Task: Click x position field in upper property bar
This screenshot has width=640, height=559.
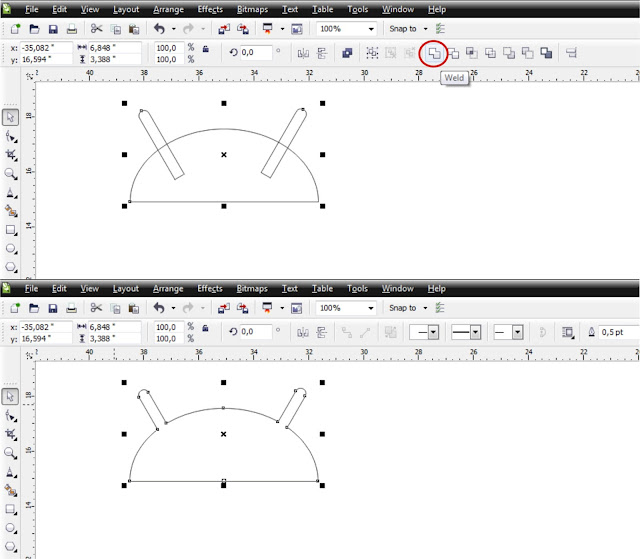Action: point(46,48)
